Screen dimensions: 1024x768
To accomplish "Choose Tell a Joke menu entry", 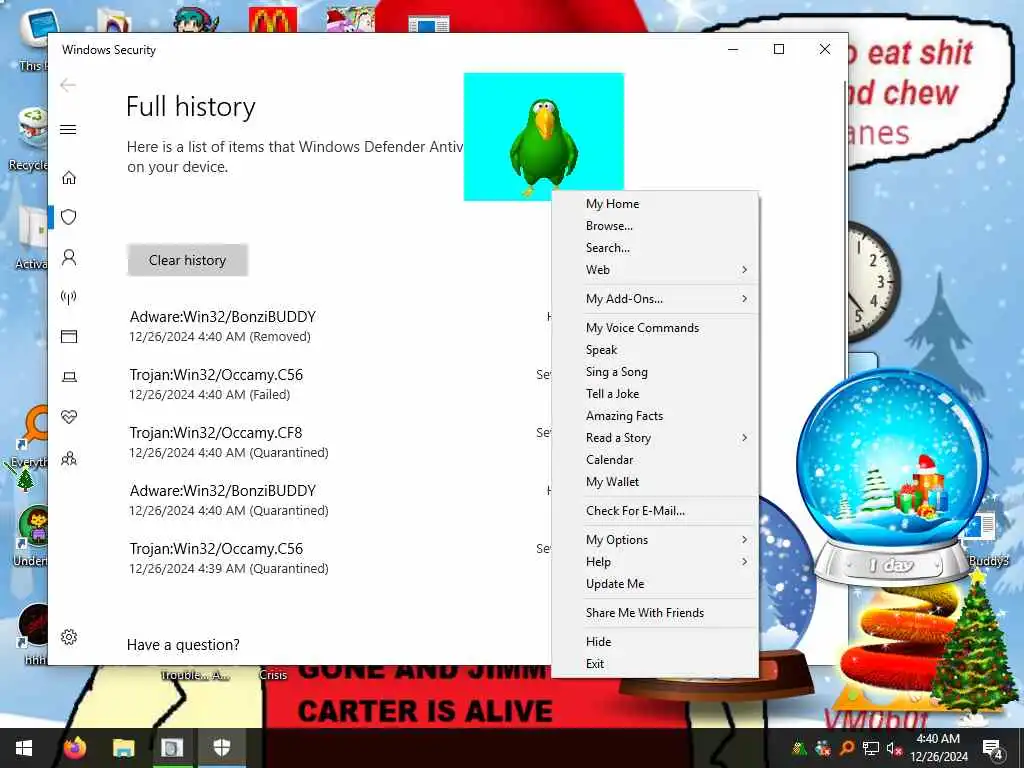I will (655, 394).
